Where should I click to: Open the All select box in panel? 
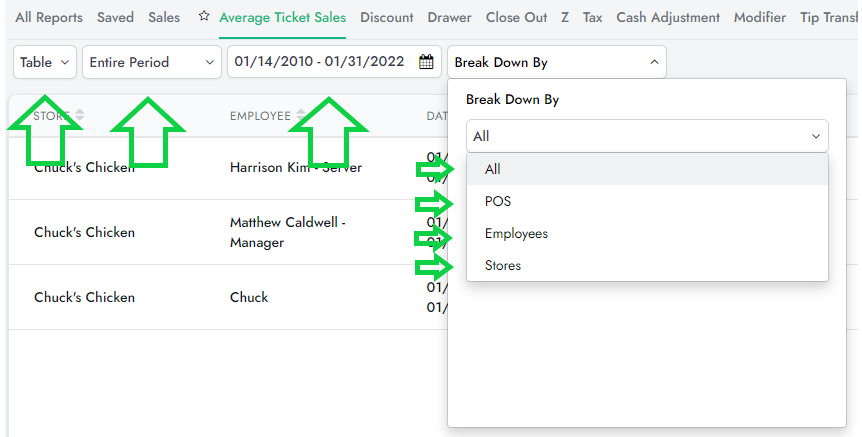pos(647,136)
